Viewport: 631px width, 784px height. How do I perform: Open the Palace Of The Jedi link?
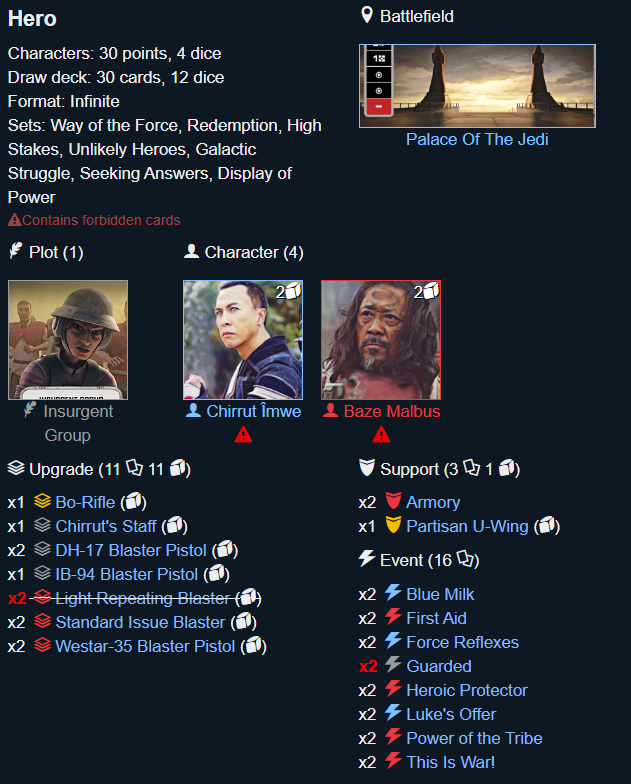tap(477, 139)
